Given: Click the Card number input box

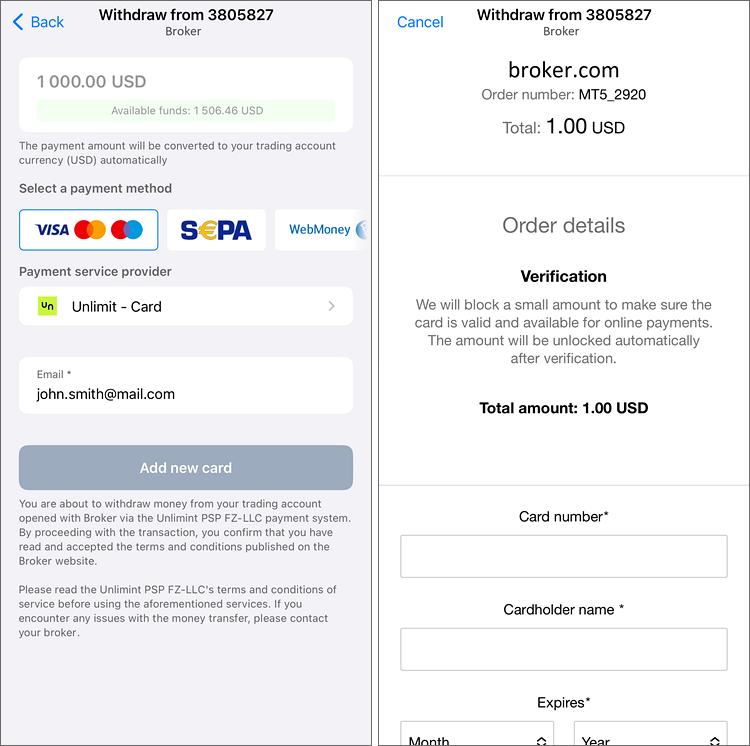Looking at the screenshot, I should (564, 556).
